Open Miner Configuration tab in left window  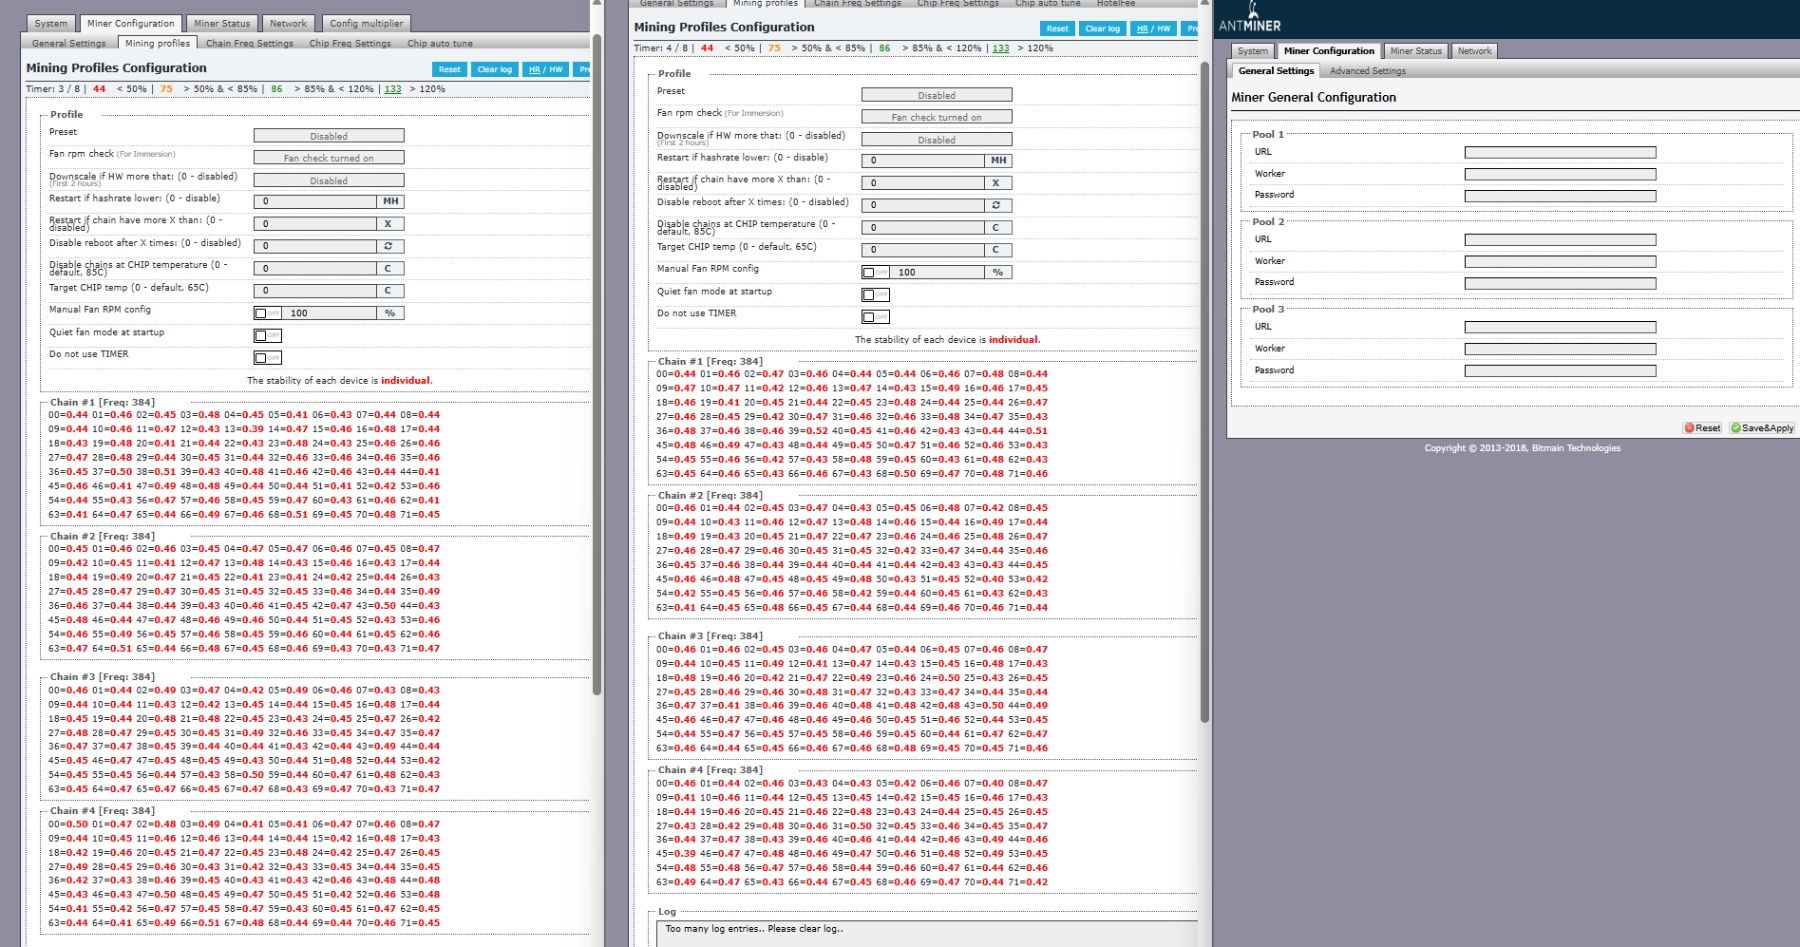(x=130, y=23)
